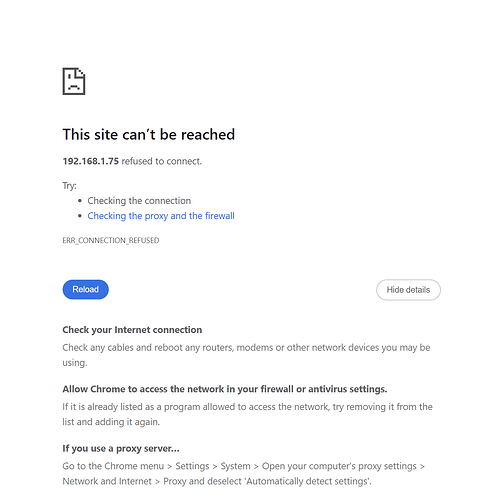489x500 pixels.
Task: Select the Check your Internet connection heading
Action: point(132,330)
